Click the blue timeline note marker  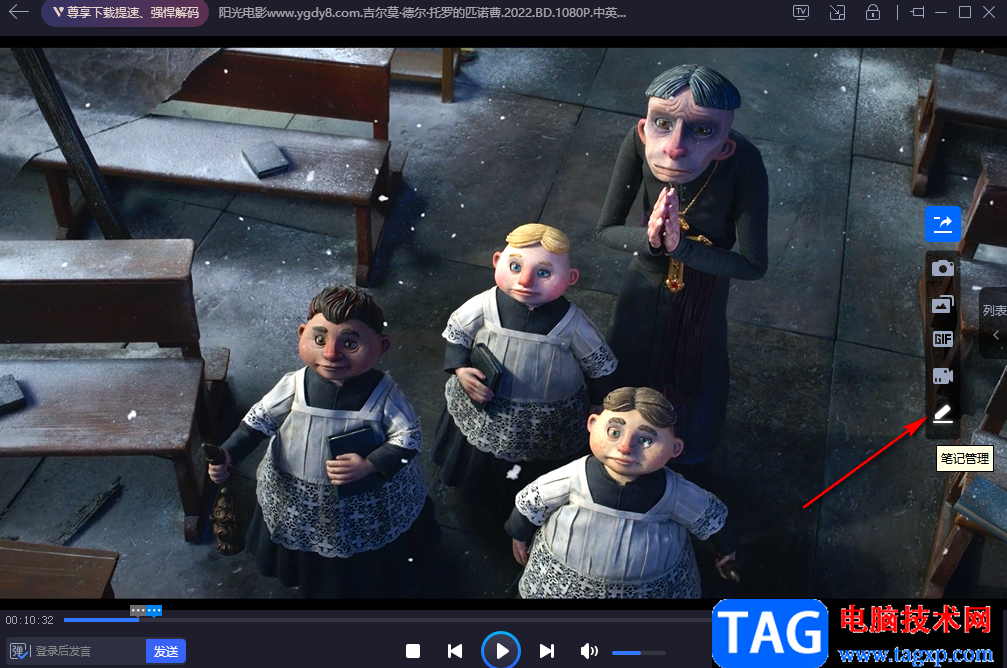coord(154,610)
